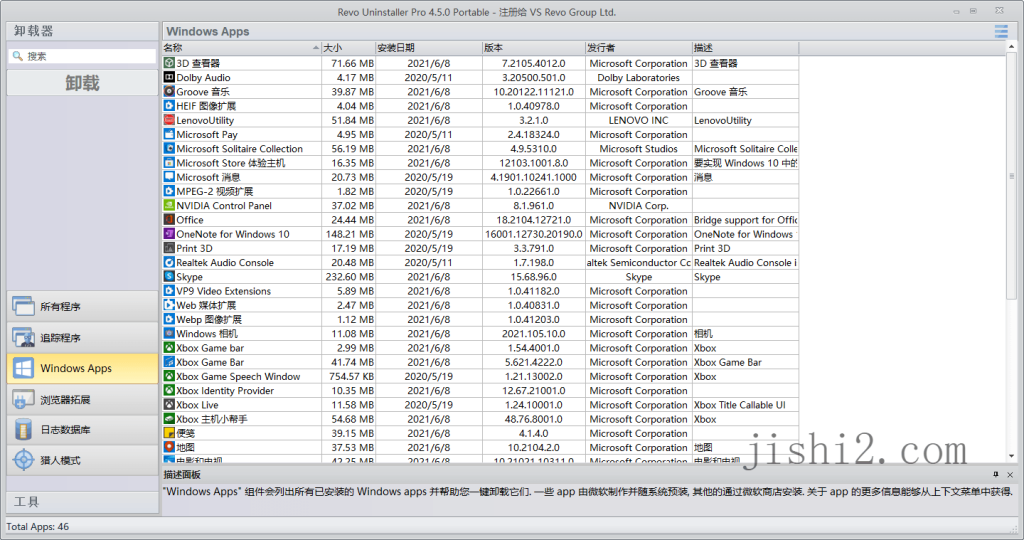Click the Xbox Live app icon
The height and width of the screenshot is (540, 1024).
click(x=169, y=405)
